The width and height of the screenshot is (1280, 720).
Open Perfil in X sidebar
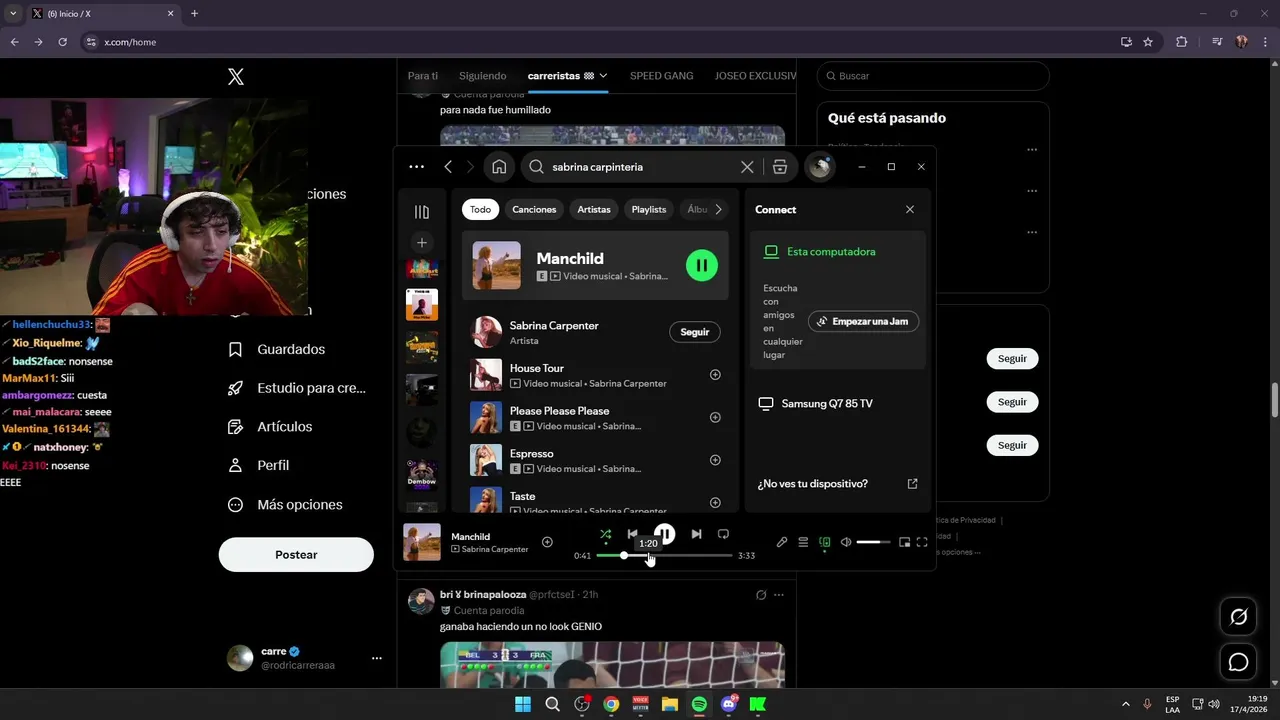pos(258,466)
